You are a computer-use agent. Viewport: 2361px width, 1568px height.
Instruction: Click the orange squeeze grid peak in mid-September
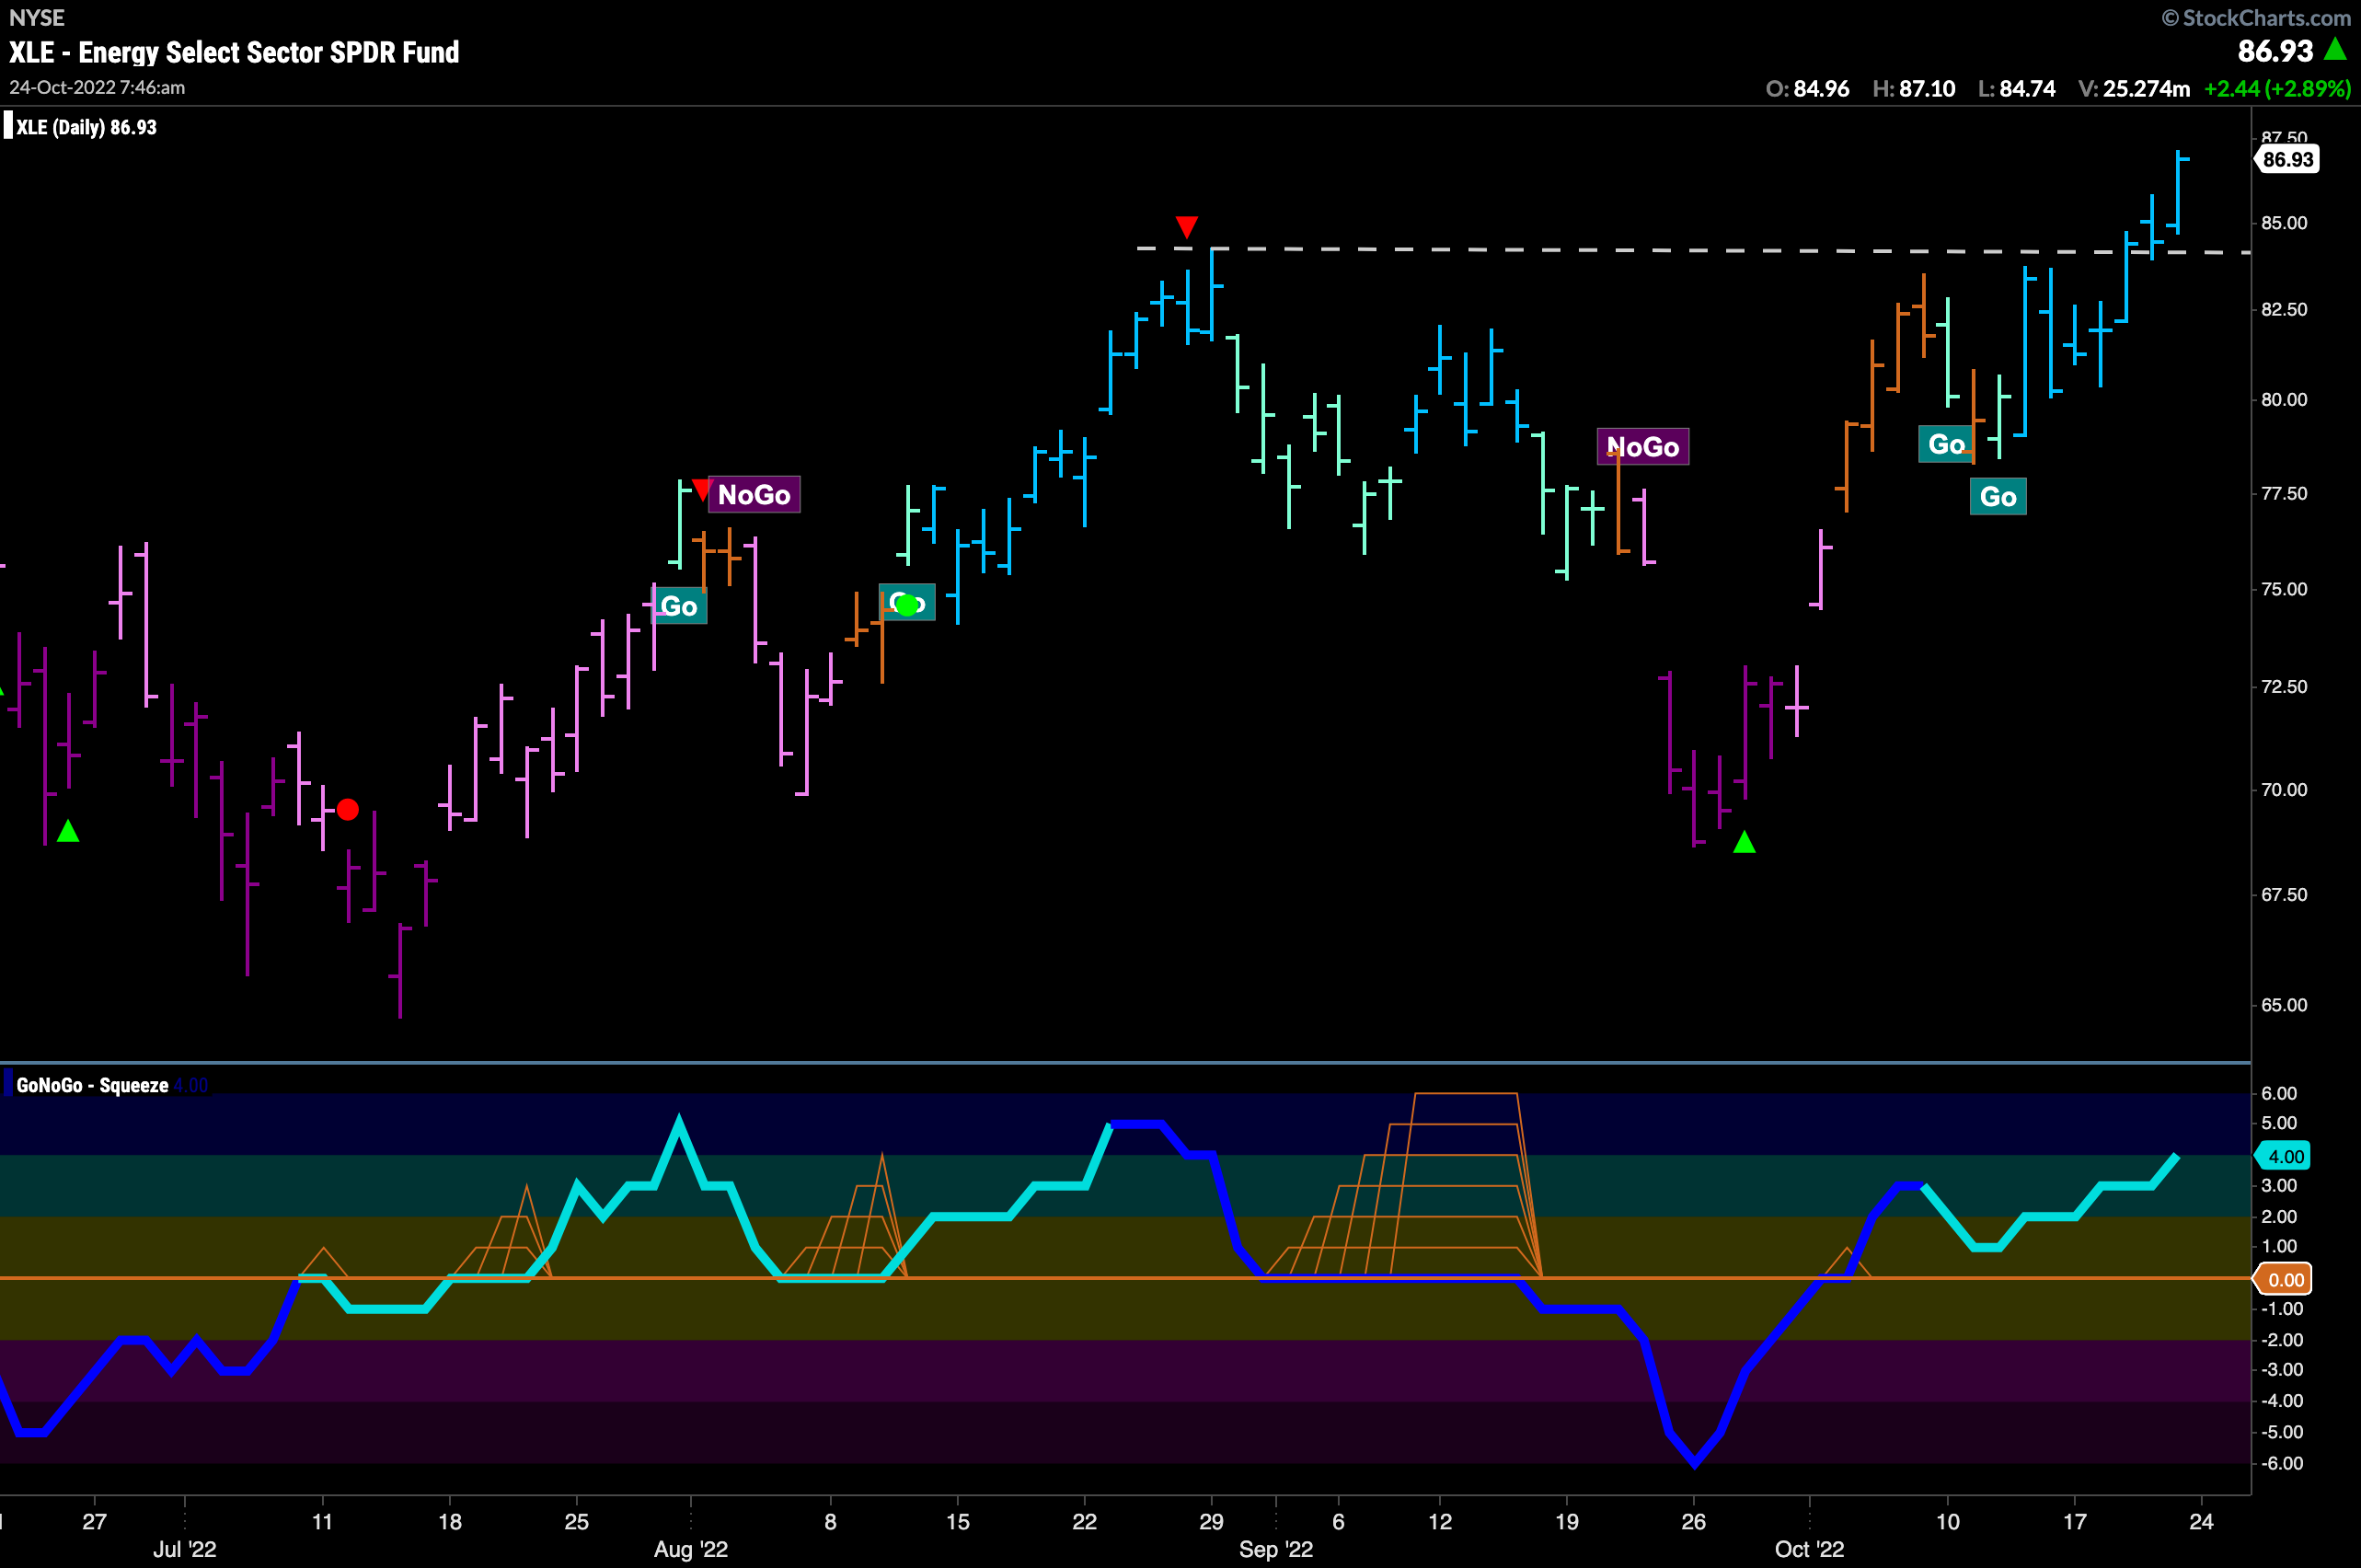1466,1095
